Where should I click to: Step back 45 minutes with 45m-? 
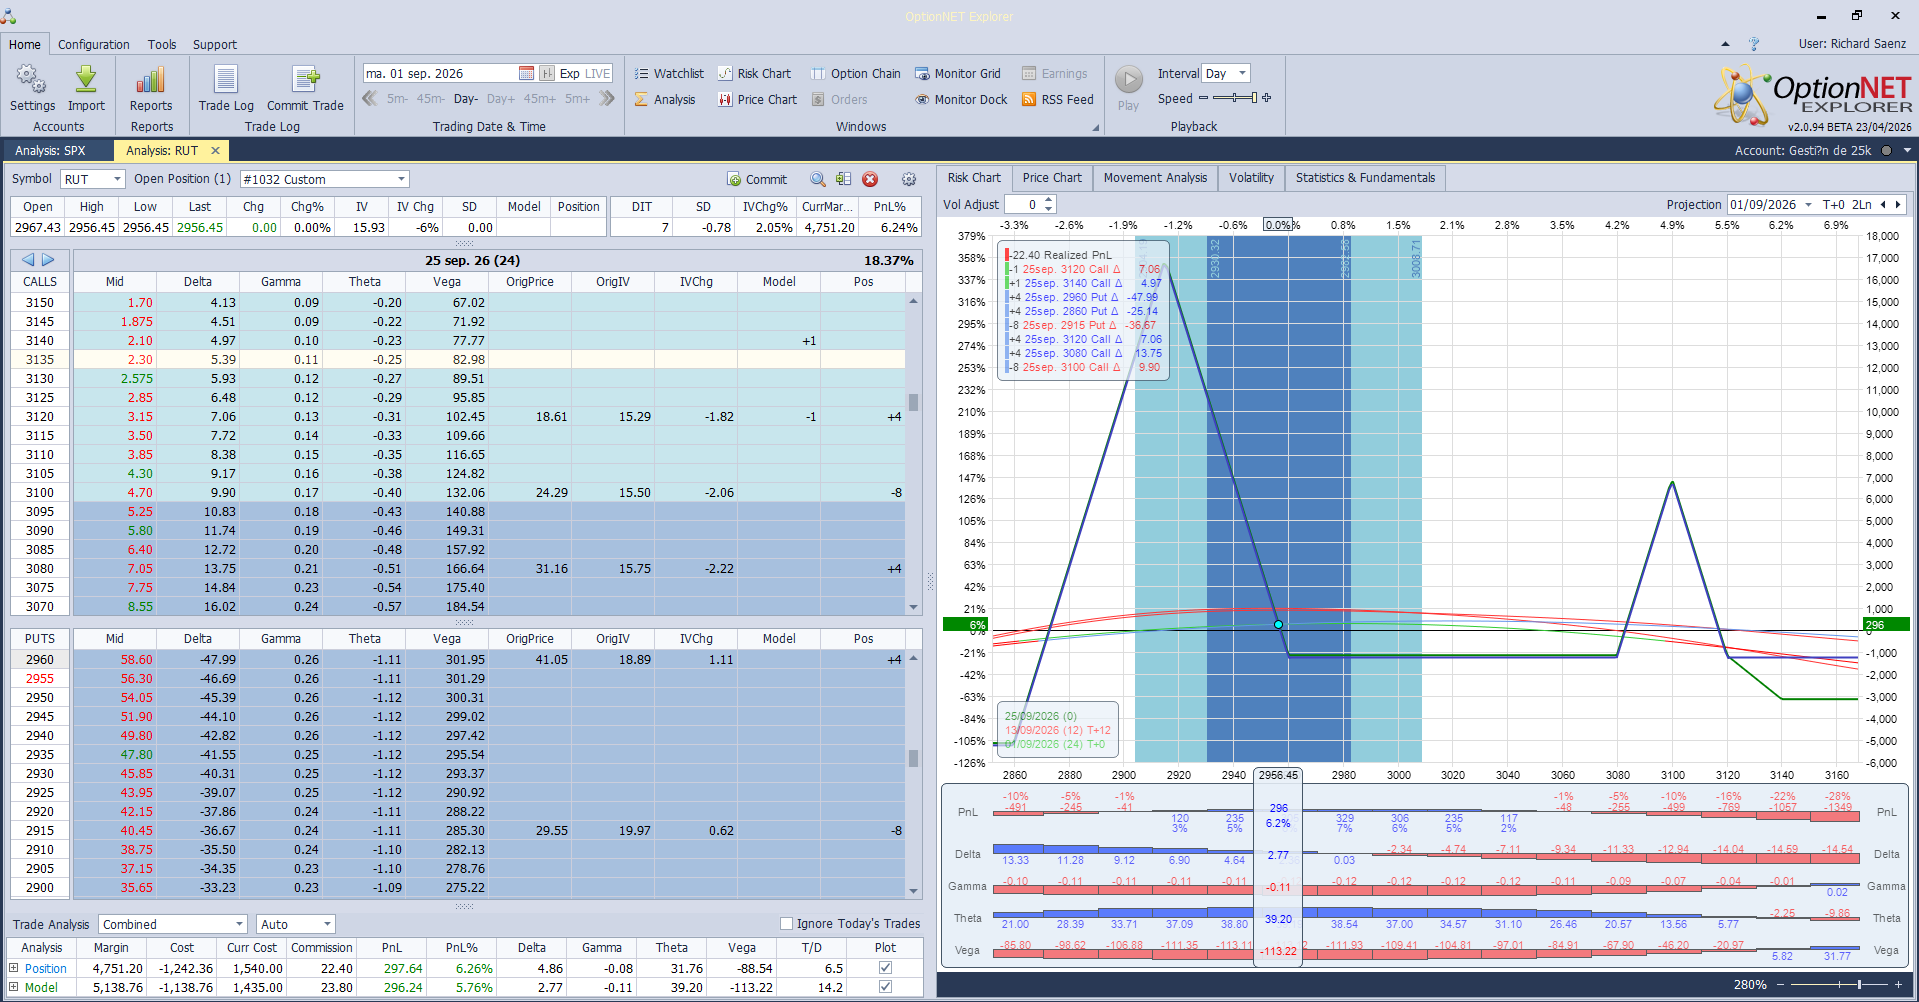point(431,98)
